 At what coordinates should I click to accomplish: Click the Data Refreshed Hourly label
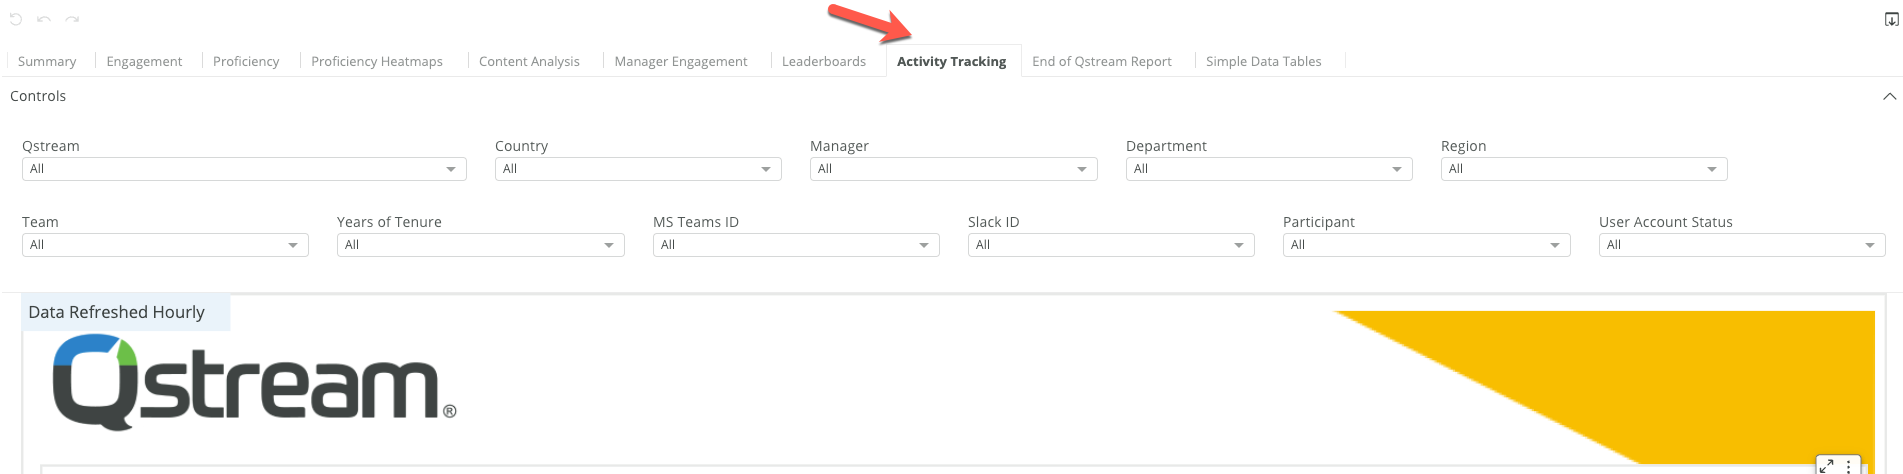coord(116,312)
